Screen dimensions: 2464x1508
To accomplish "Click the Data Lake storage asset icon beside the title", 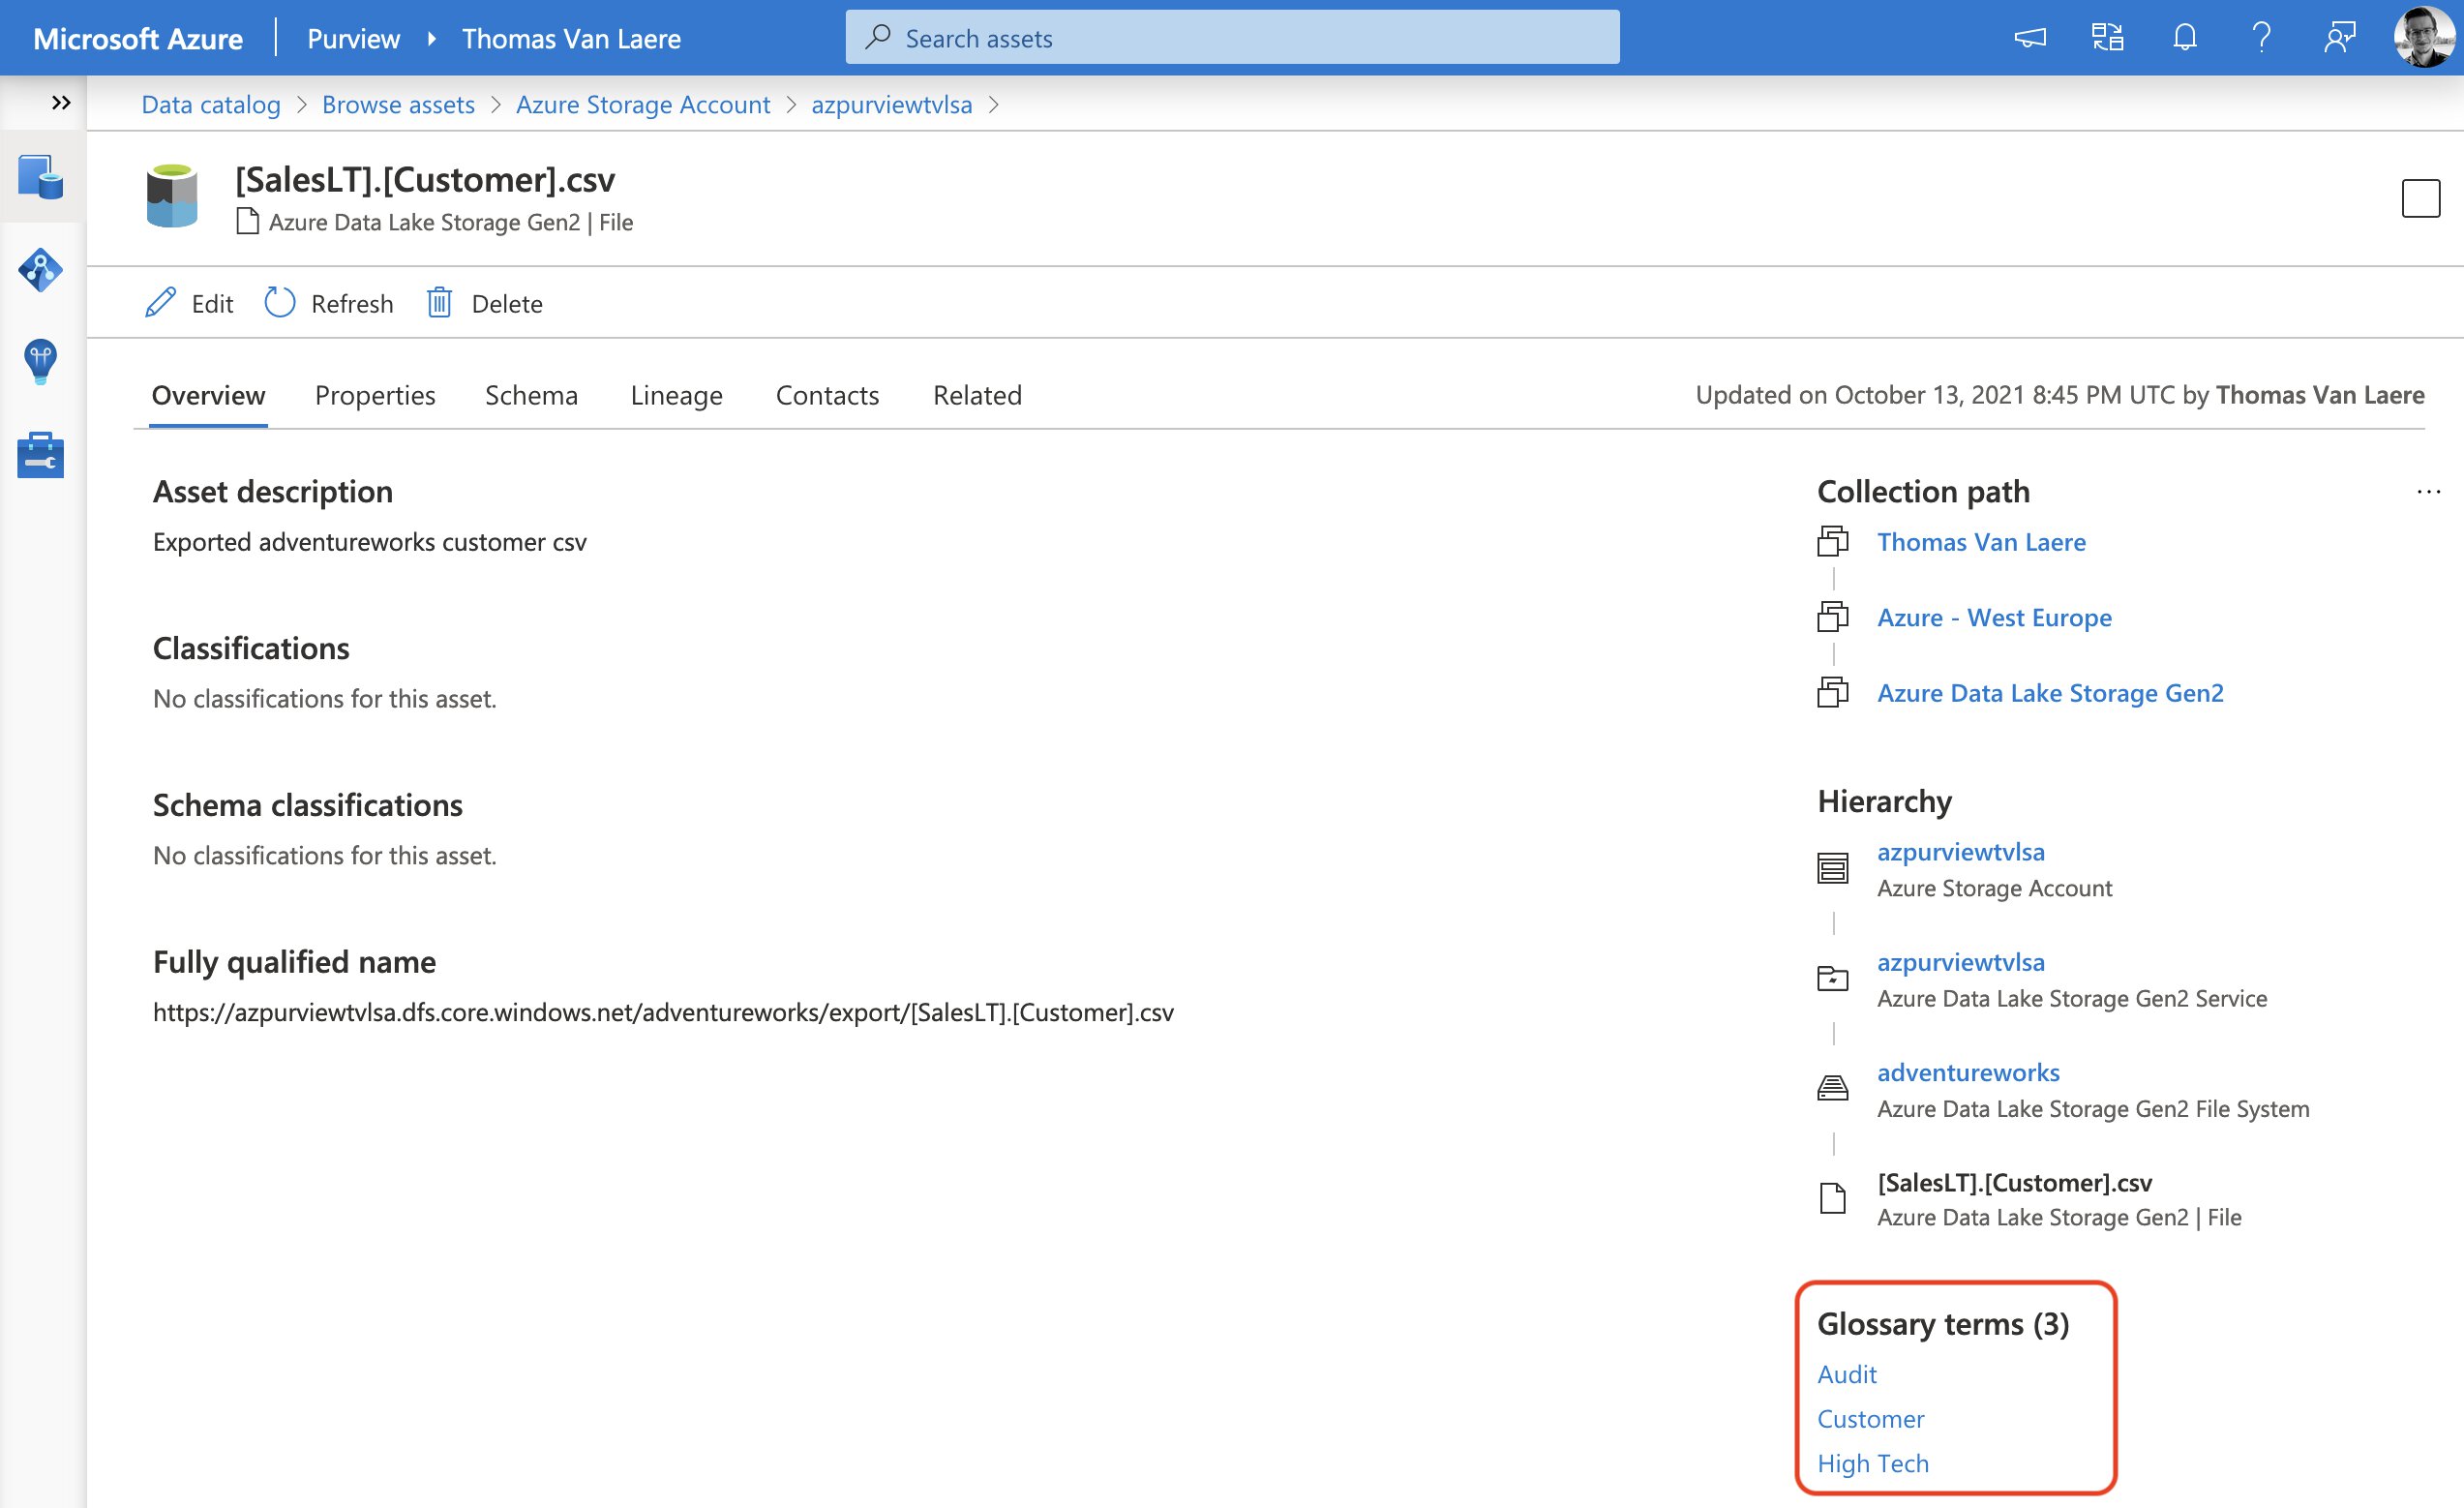I will tap(172, 197).
